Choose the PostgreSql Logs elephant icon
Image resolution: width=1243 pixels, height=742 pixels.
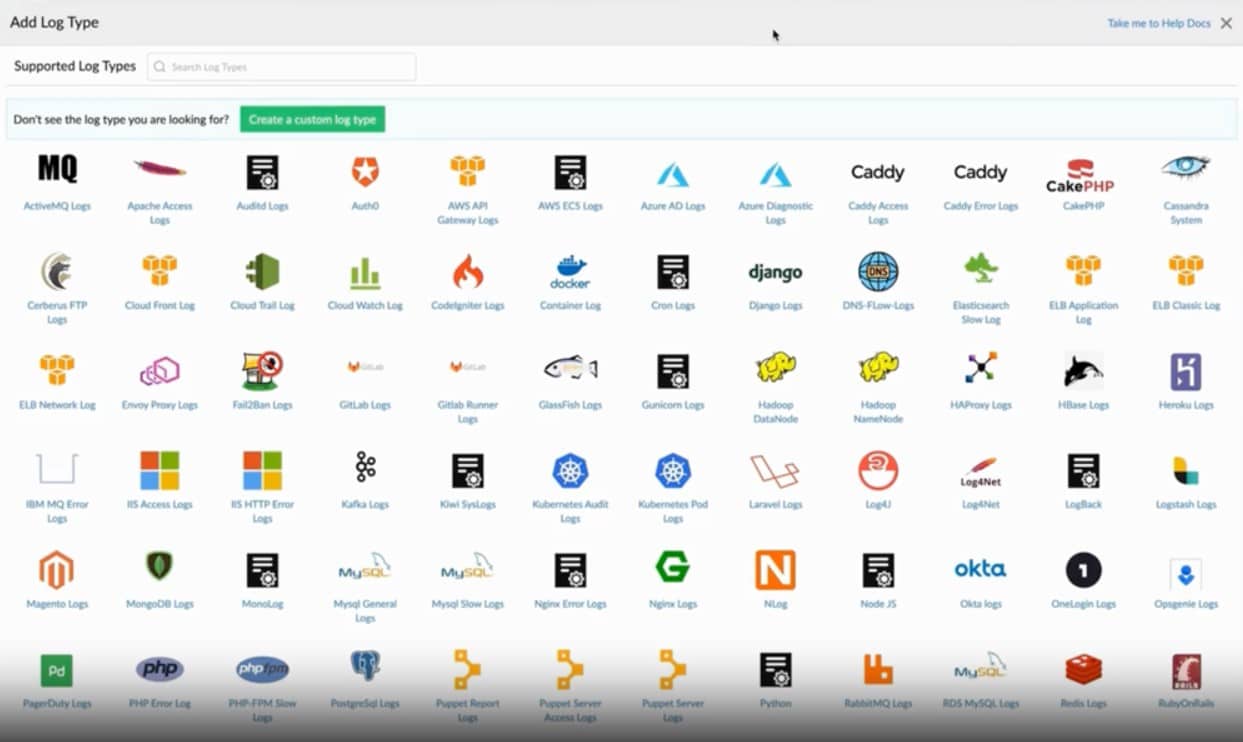[365, 667]
